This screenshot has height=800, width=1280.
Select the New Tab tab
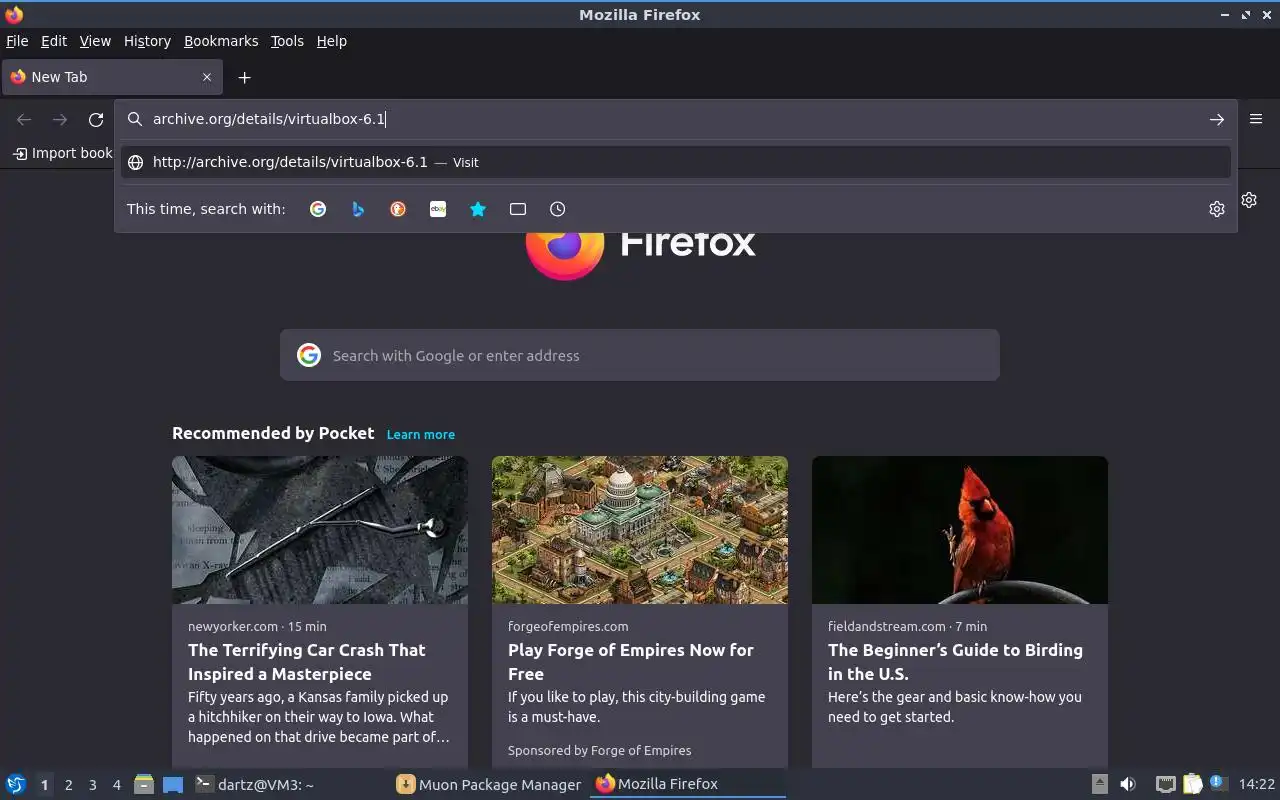pyautogui.click(x=112, y=77)
